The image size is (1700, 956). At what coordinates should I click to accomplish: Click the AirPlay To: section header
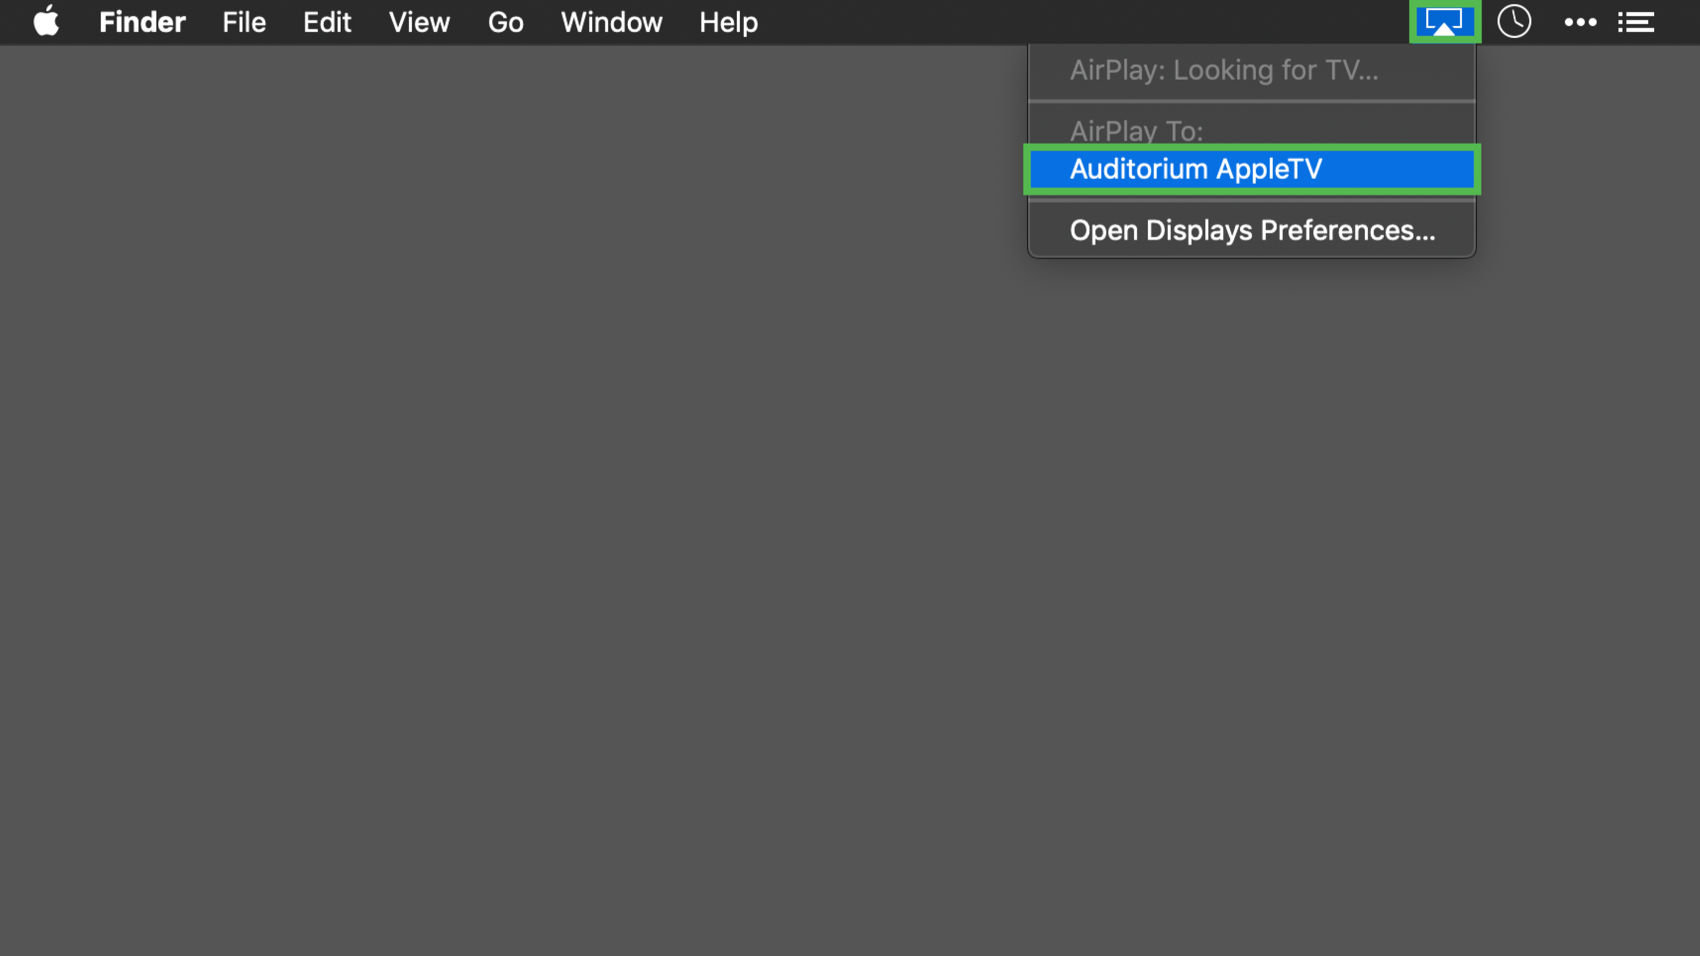[x=1136, y=130]
